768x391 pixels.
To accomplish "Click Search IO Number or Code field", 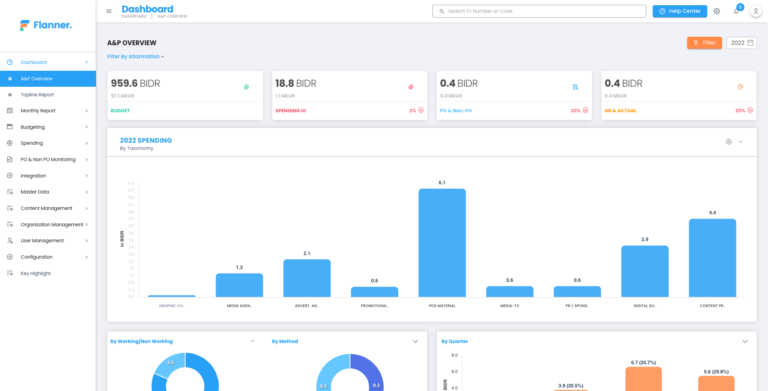I will (539, 11).
